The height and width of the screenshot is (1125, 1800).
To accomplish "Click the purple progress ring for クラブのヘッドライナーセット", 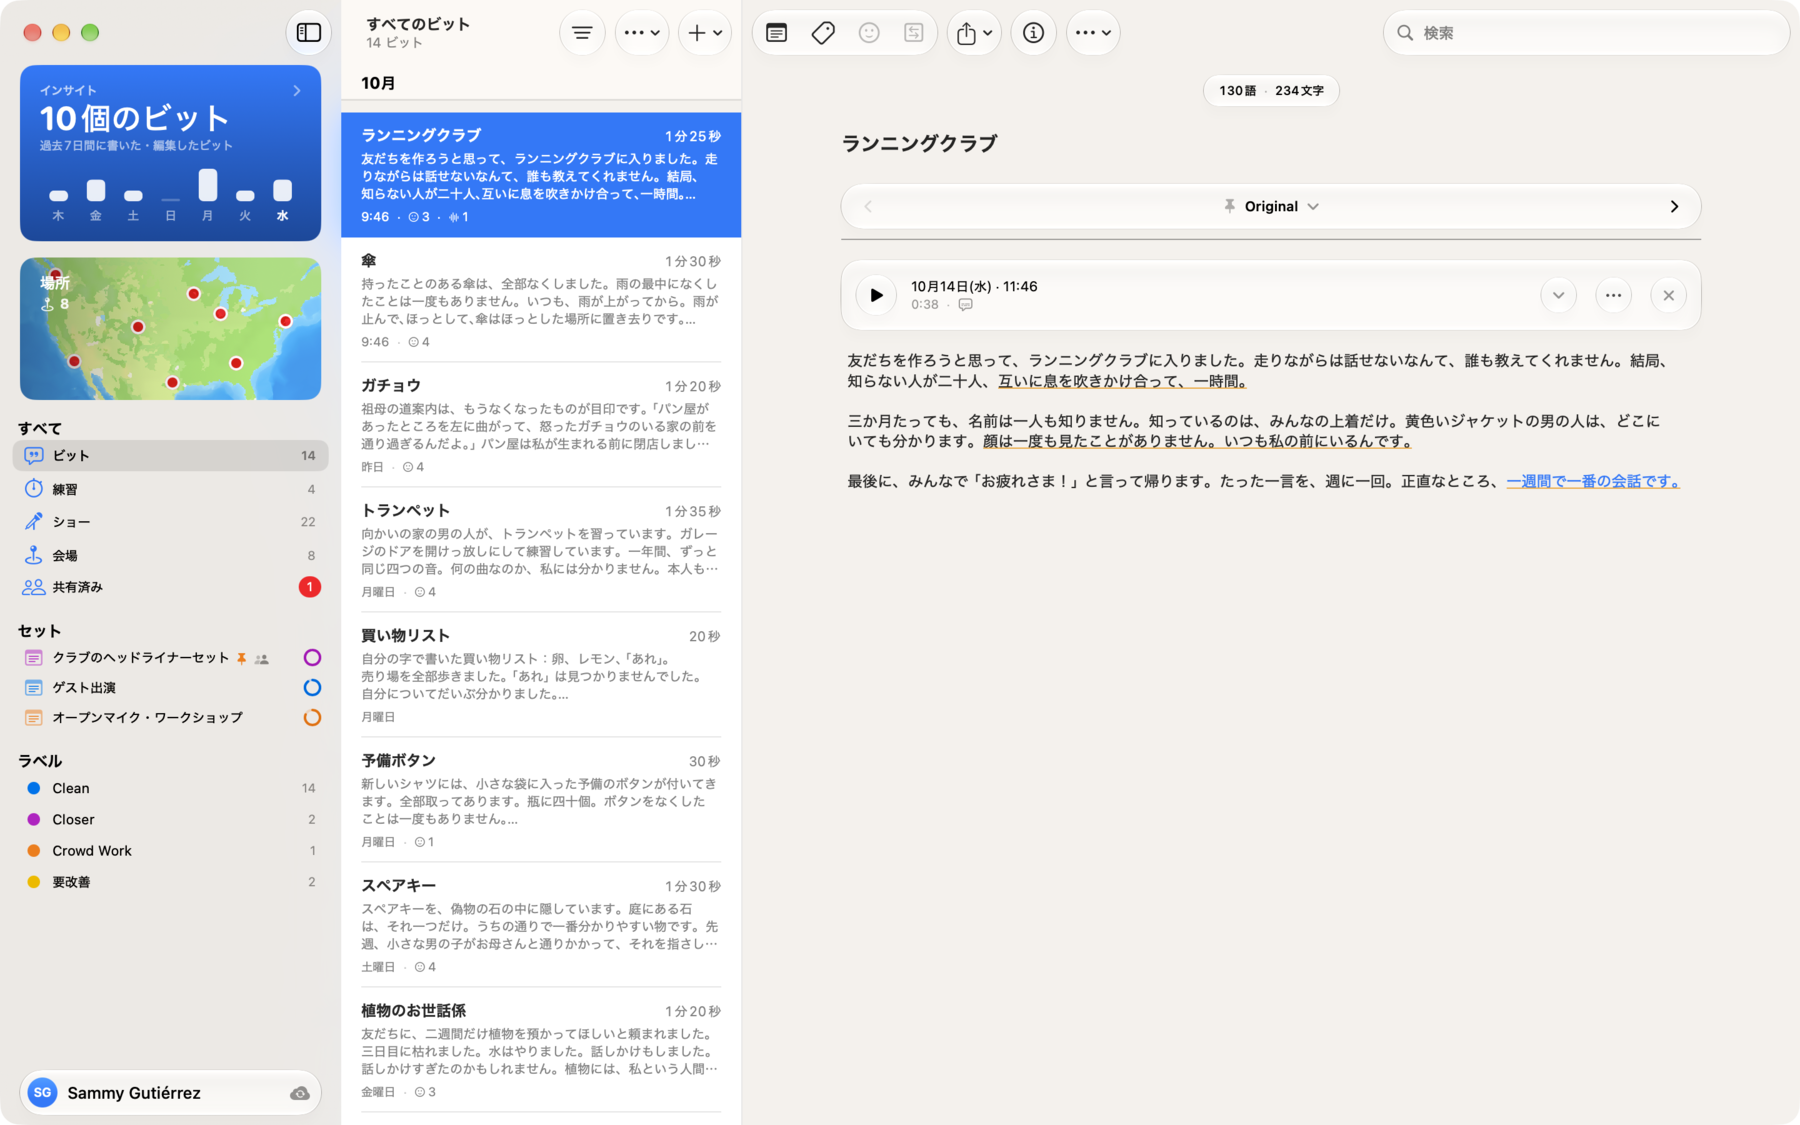I will 312,658.
